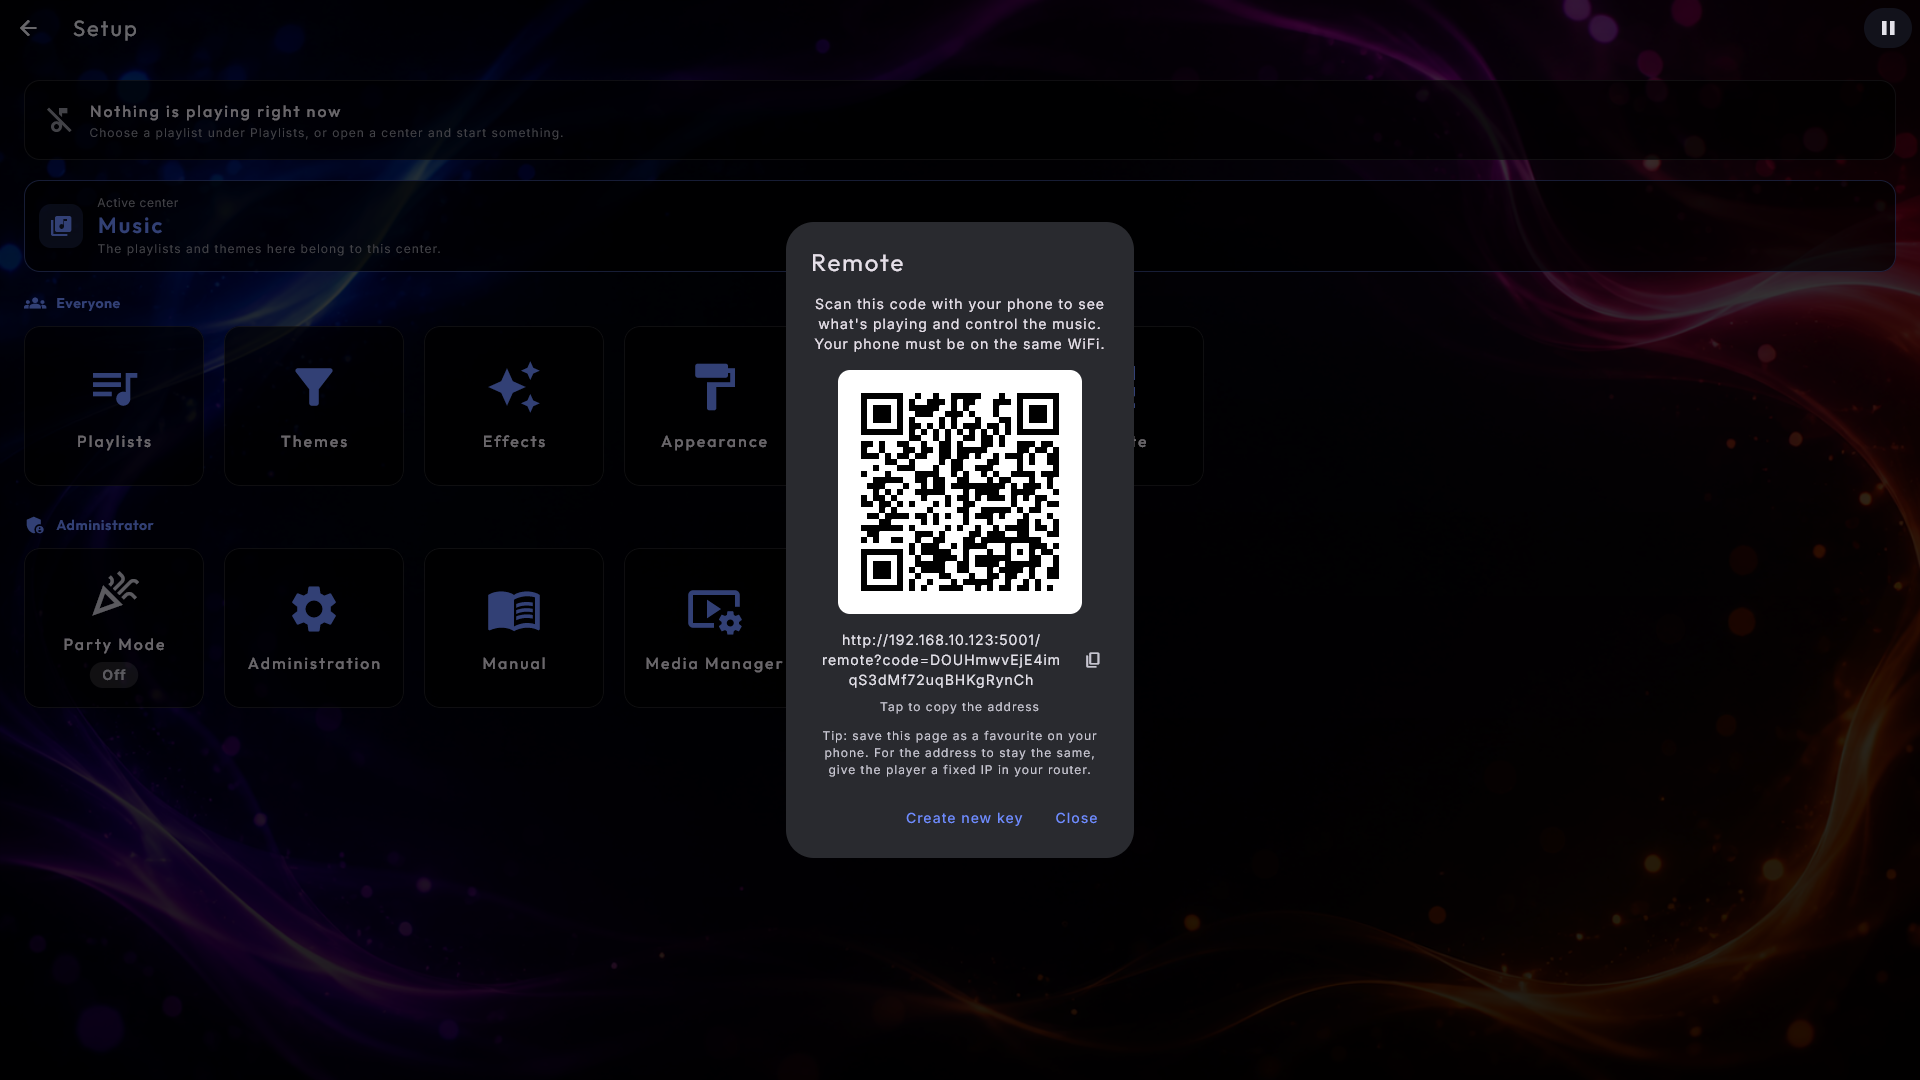This screenshot has height=1080, width=1920.
Task: Click the Setup page title
Action: tap(105, 29)
